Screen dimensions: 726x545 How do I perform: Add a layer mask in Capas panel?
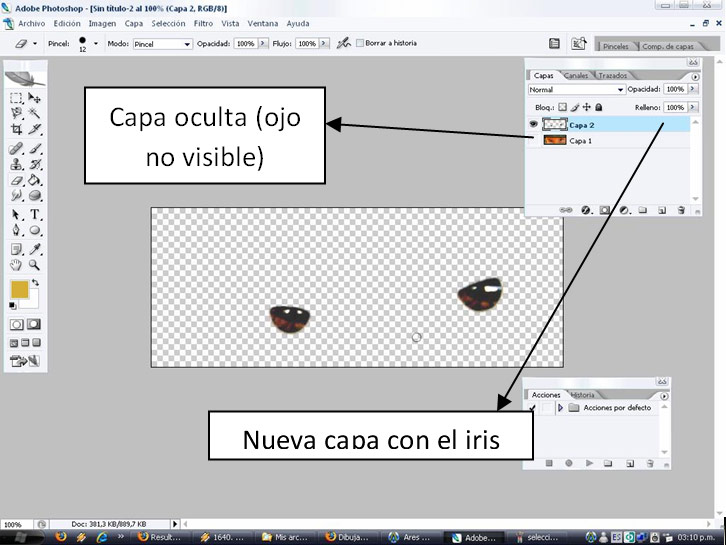(x=604, y=210)
